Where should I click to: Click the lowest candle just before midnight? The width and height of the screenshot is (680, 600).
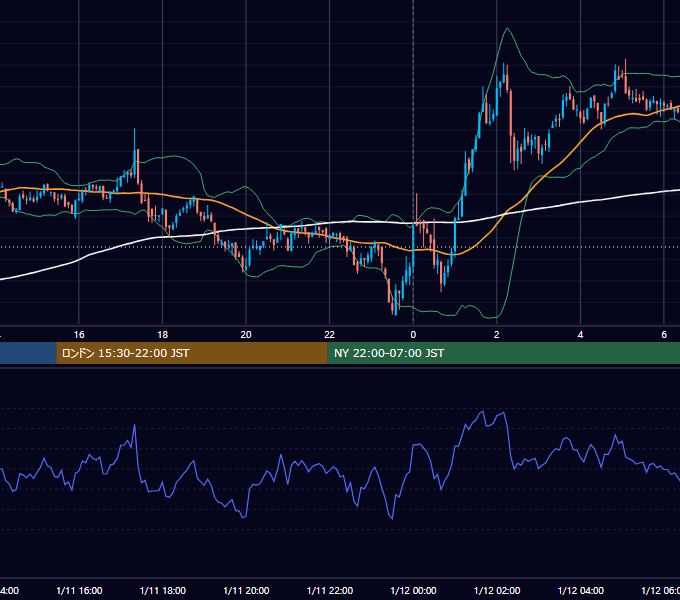396,301
